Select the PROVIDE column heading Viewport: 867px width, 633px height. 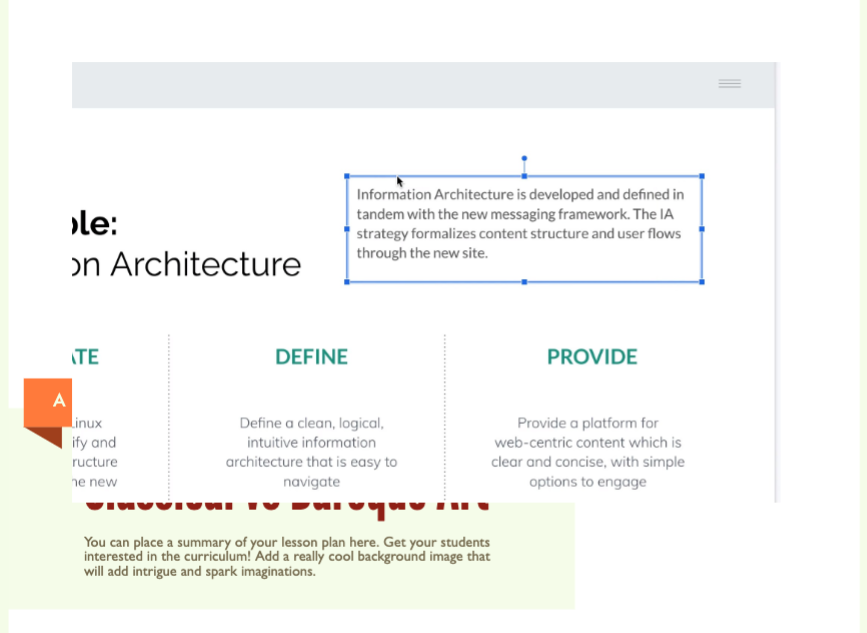(592, 357)
